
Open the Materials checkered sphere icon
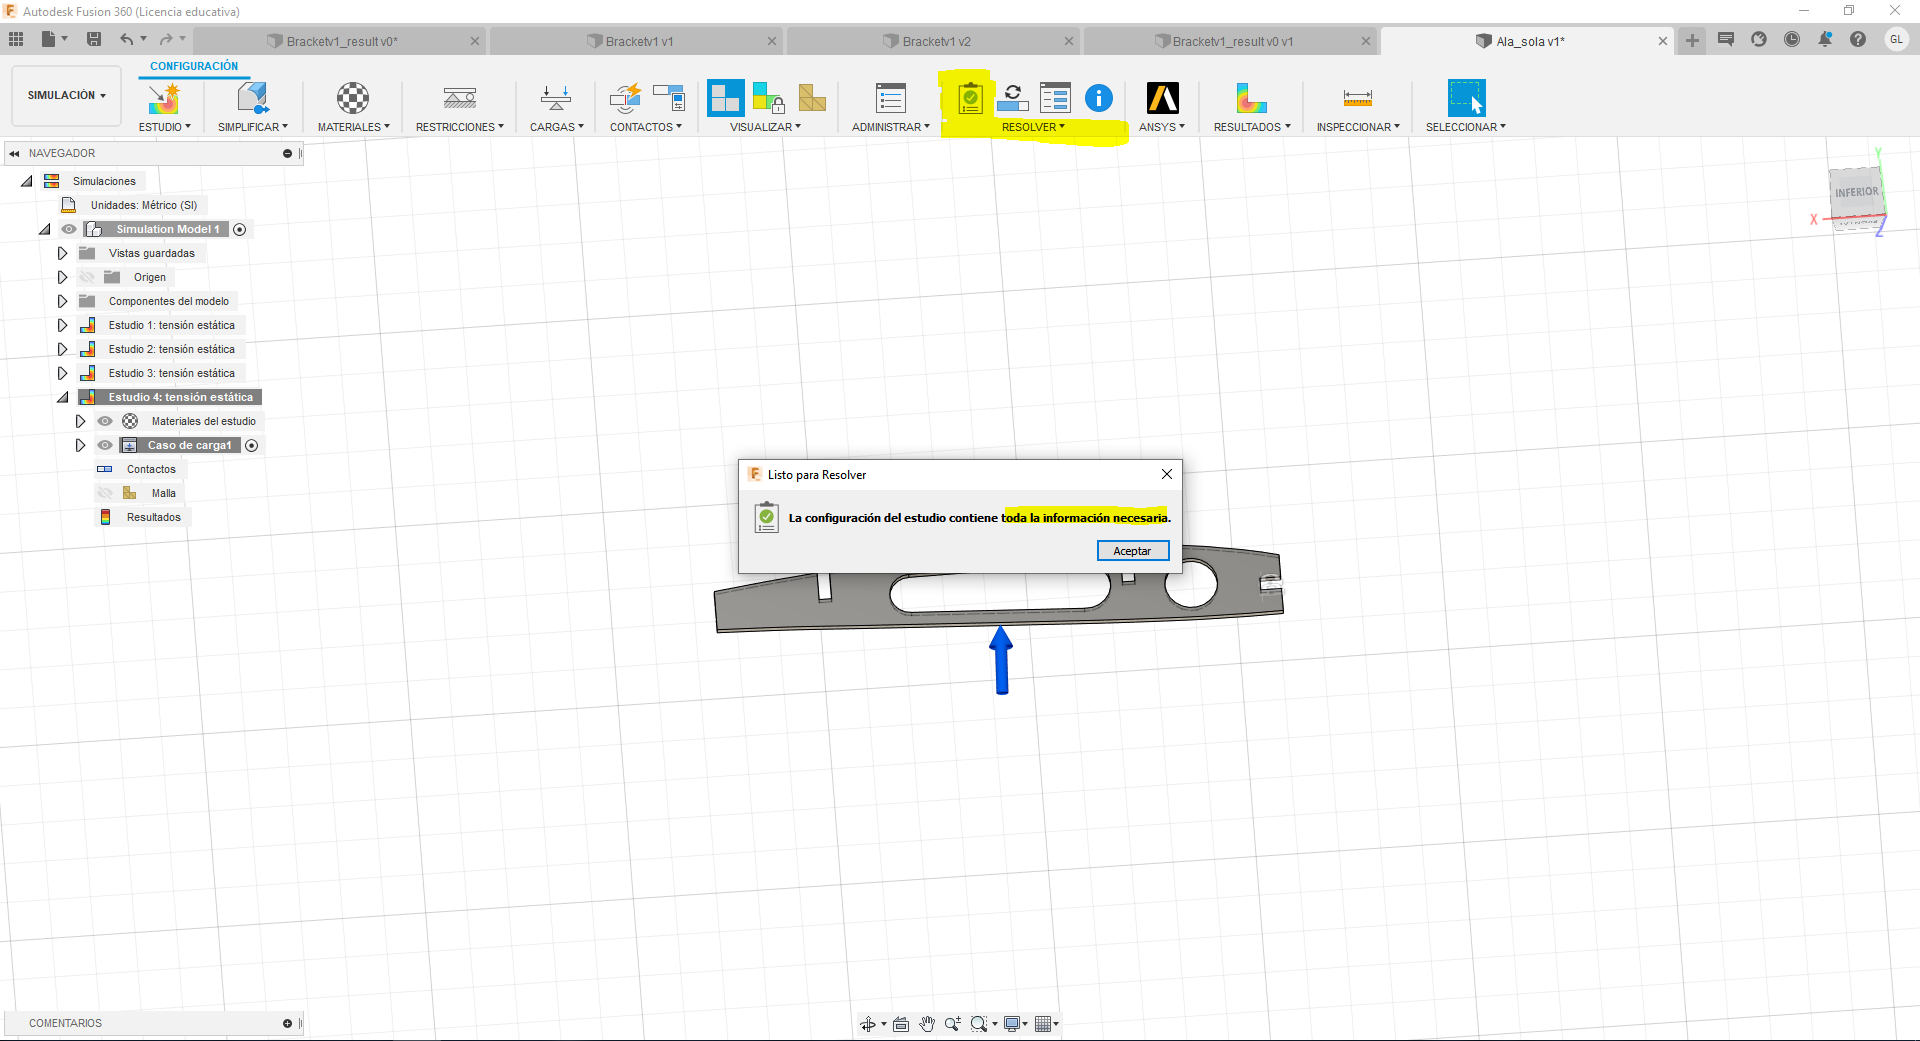tap(353, 98)
